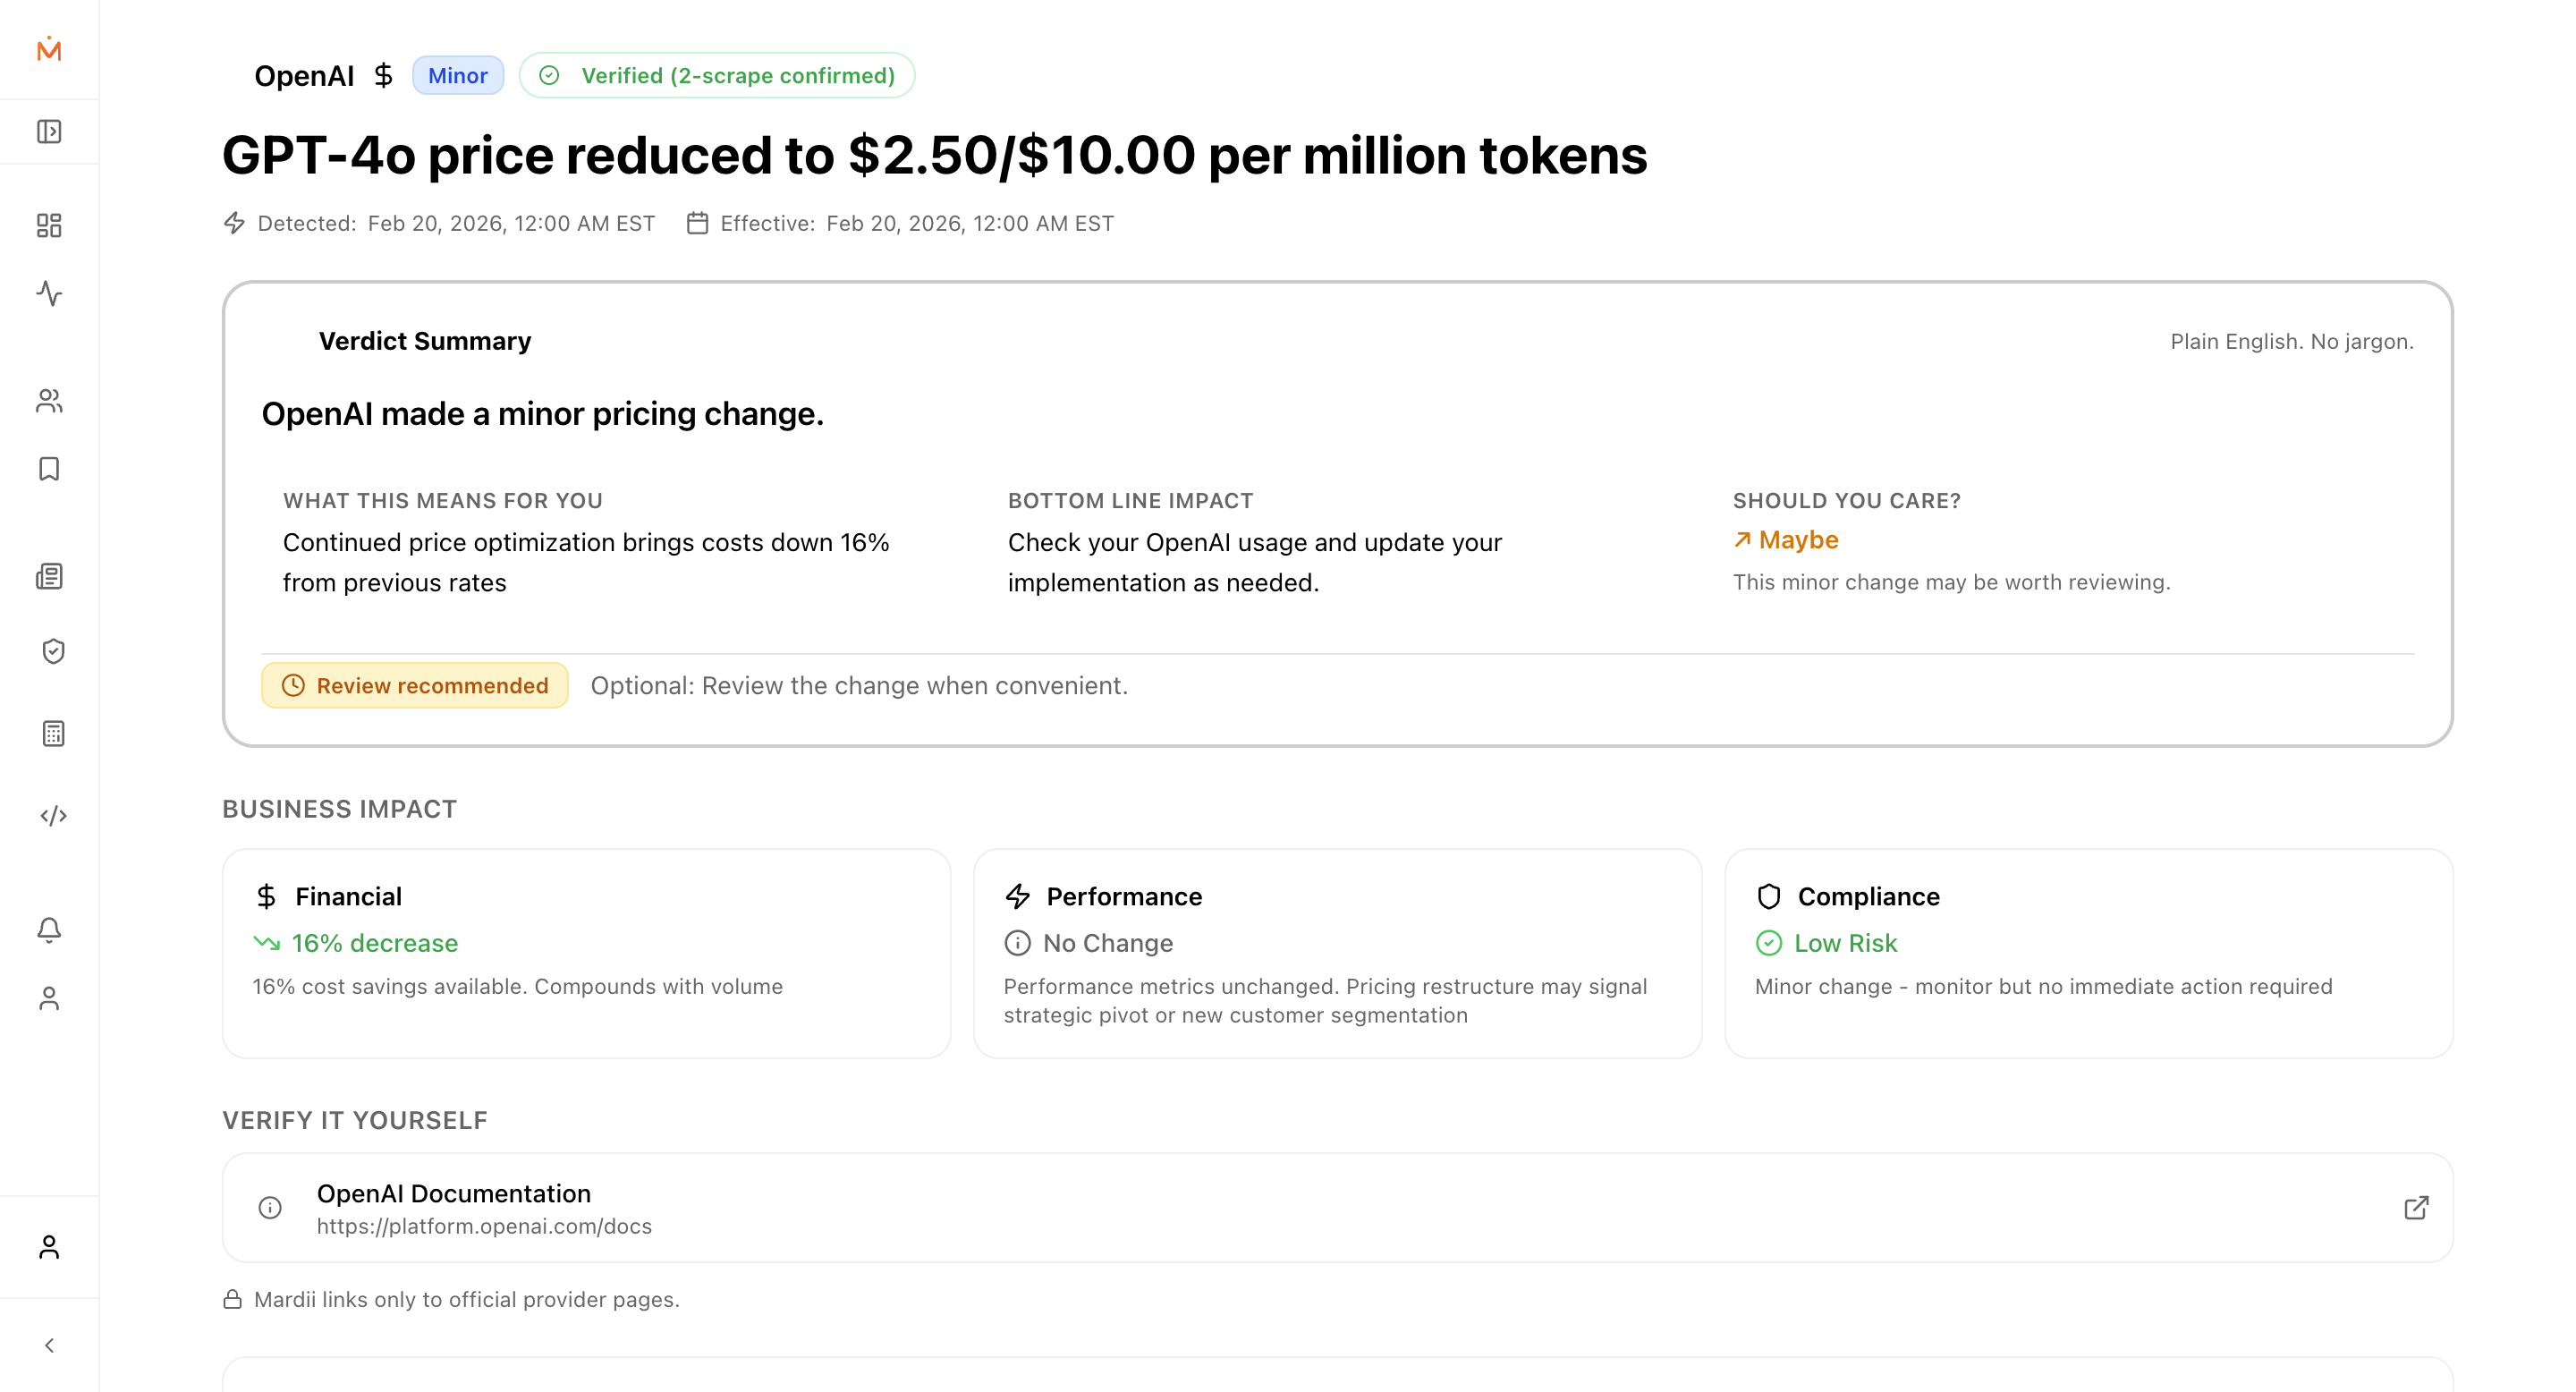The width and height of the screenshot is (2576, 1392).
Task: Open the calculator sidebar icon
Action: [53, 734]
